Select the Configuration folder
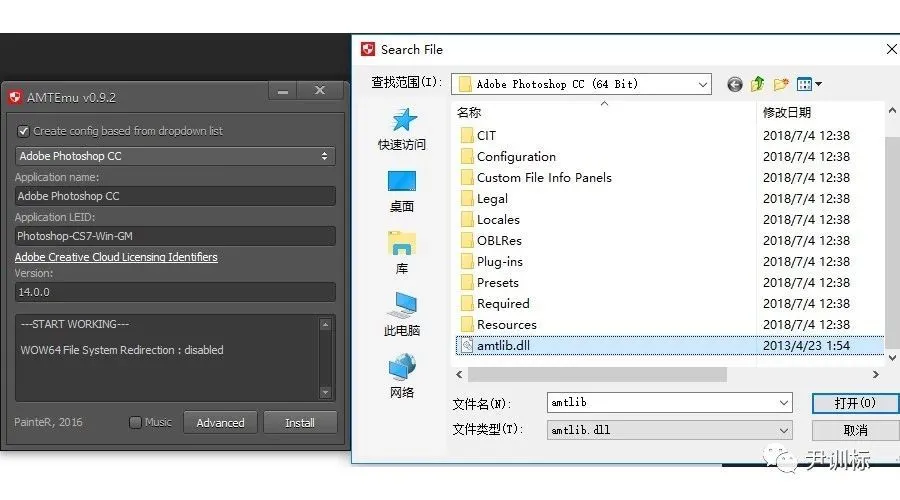This screenshot has width=900, height=500. point(516,157)
